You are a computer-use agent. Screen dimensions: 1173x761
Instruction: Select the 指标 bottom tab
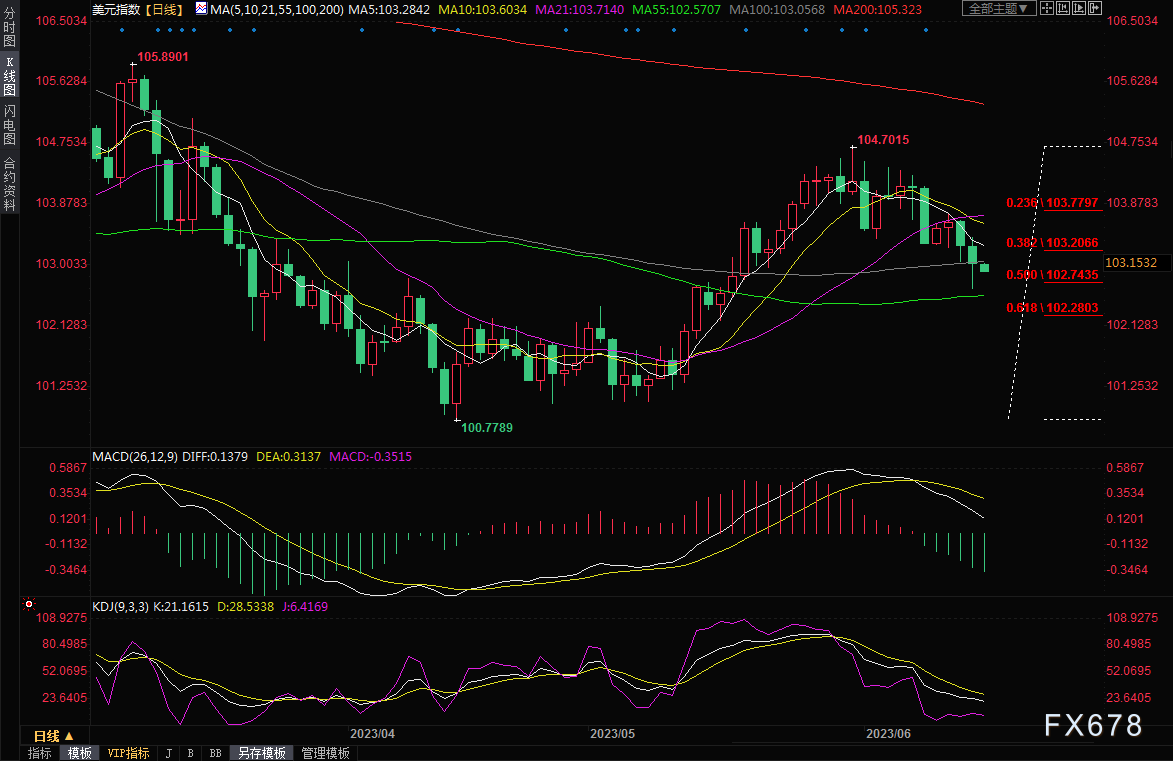coord(40,753)
